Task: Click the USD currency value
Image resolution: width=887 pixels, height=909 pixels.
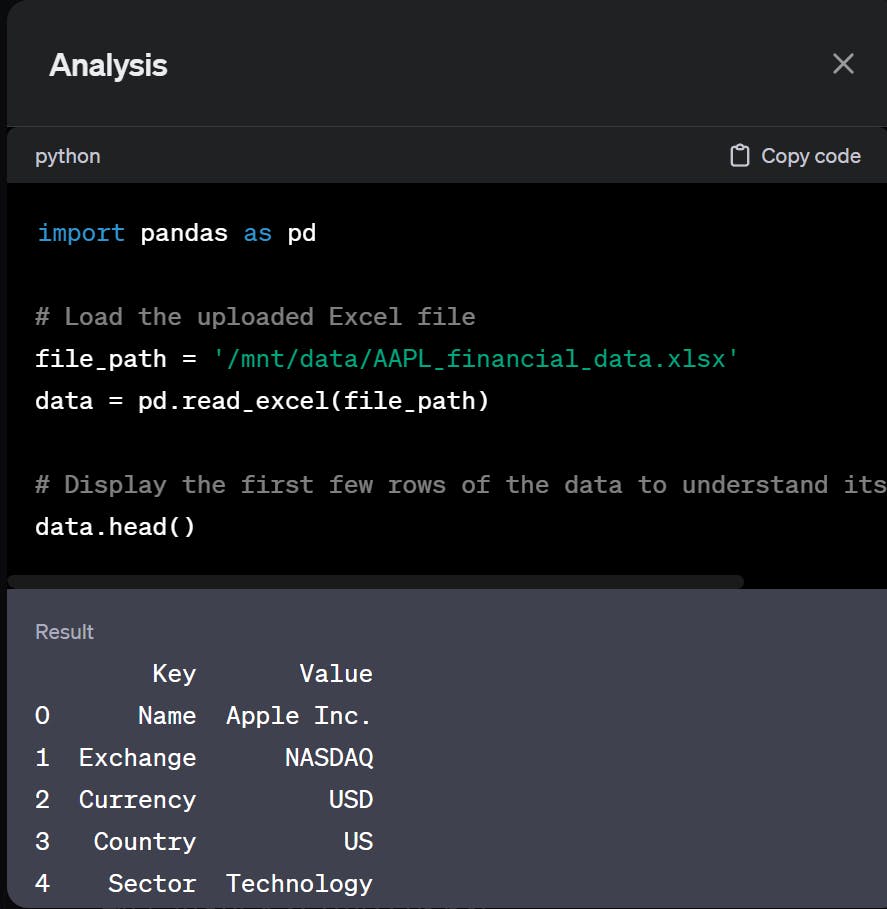Action: (351, 800)
